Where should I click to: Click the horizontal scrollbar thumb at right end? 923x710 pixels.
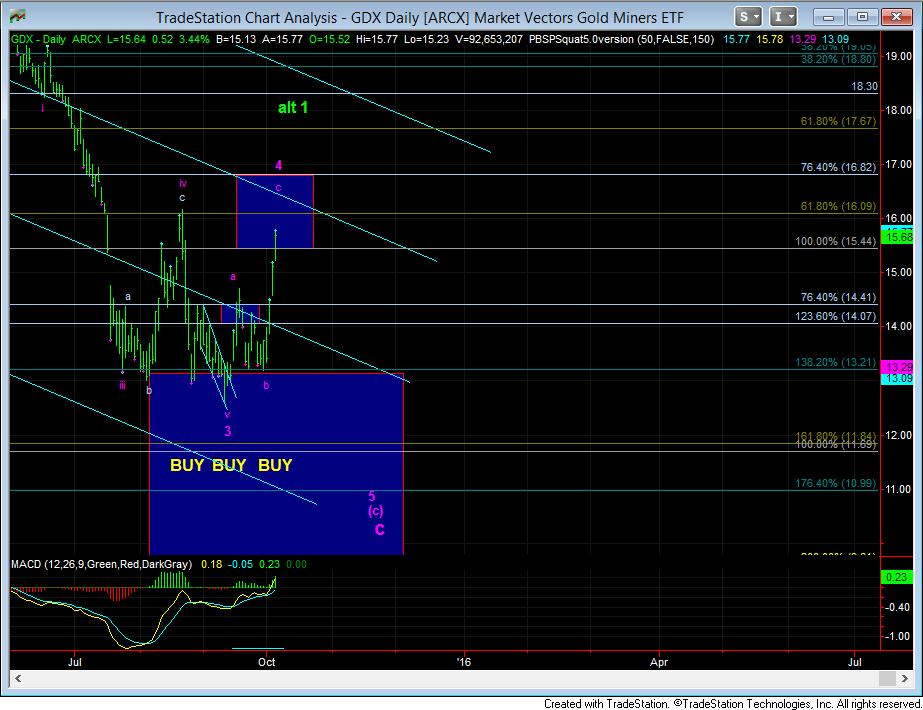click(888, 679)
